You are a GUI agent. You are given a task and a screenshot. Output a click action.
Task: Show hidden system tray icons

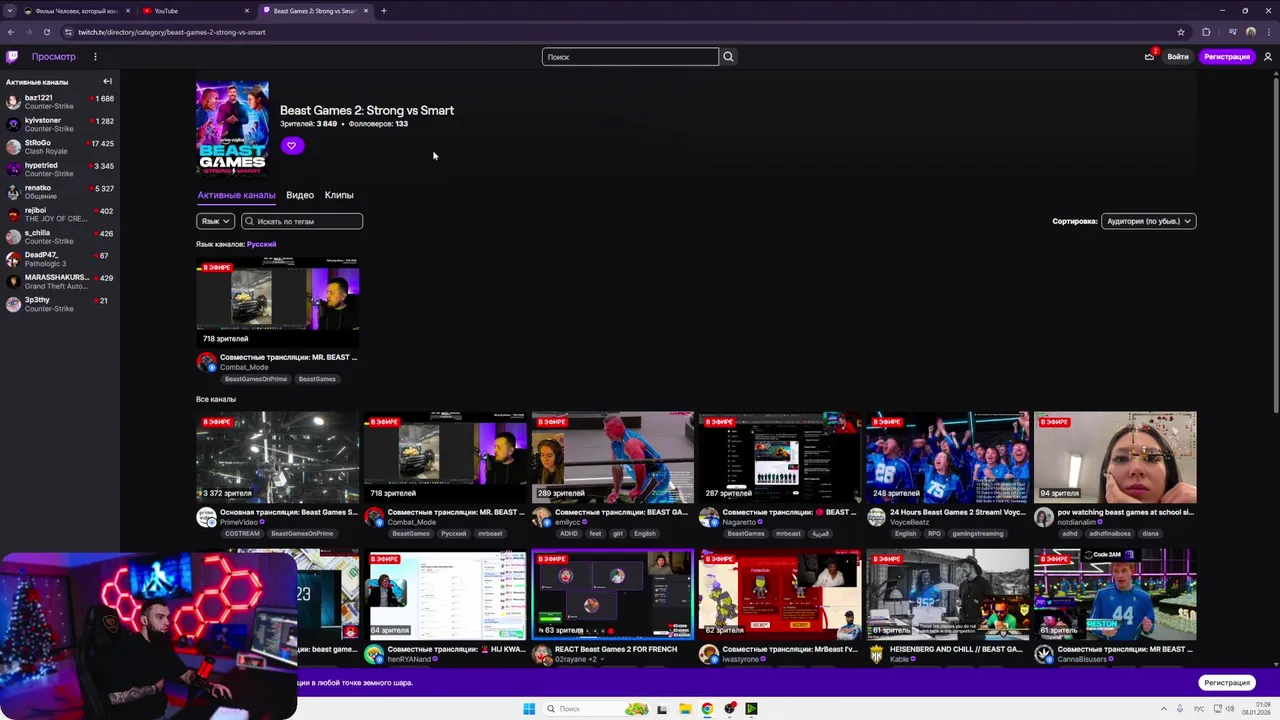coord(1163,709)
